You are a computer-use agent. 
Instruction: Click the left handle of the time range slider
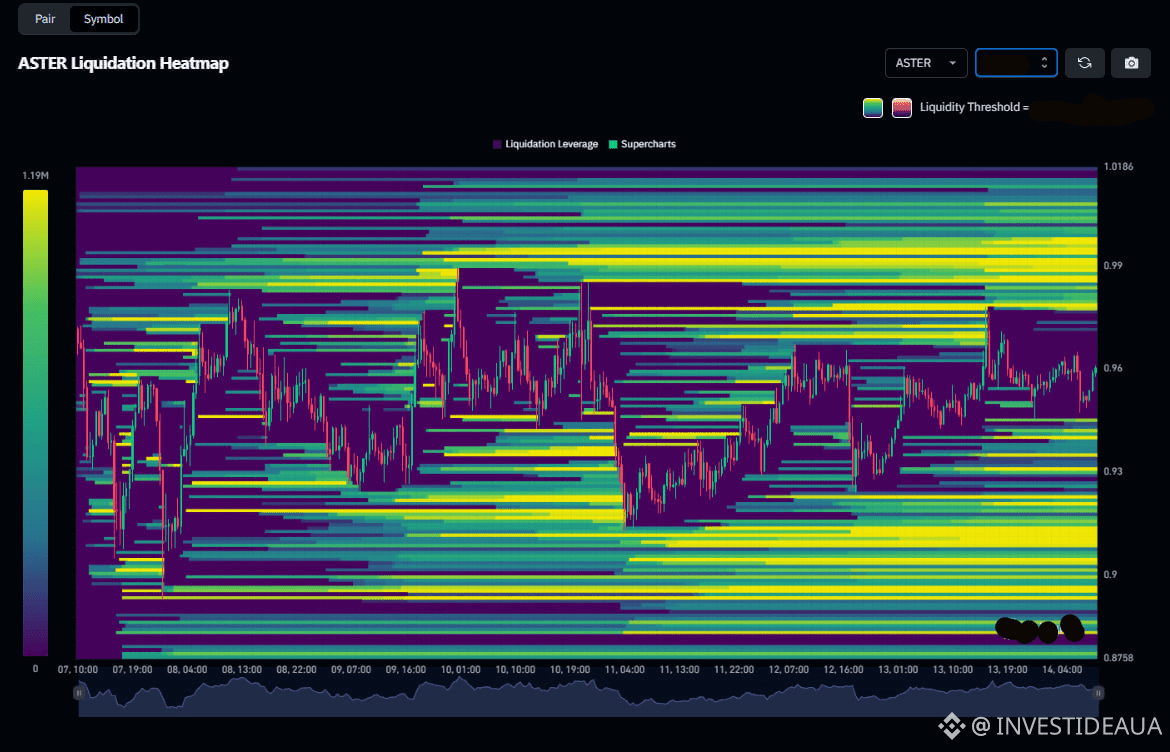click(x=79, y=692)
